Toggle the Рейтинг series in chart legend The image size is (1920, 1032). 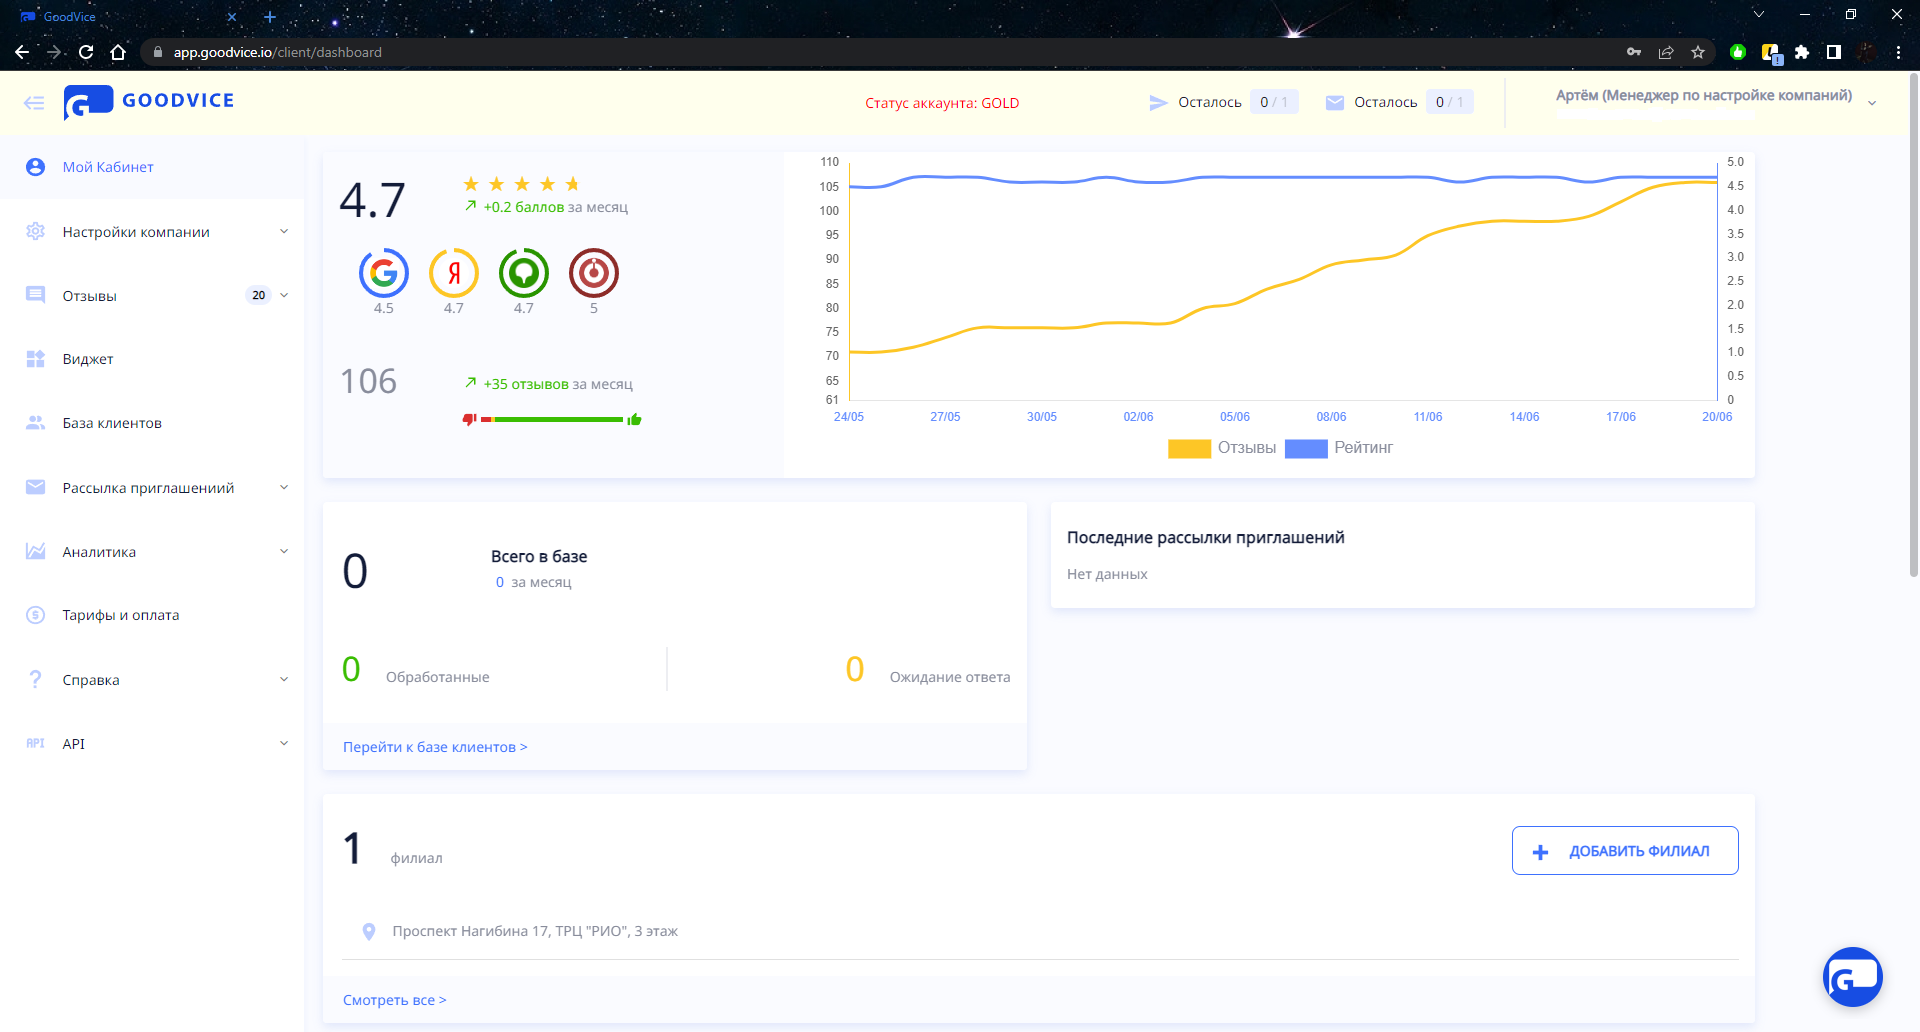(x=1339, y=448)
